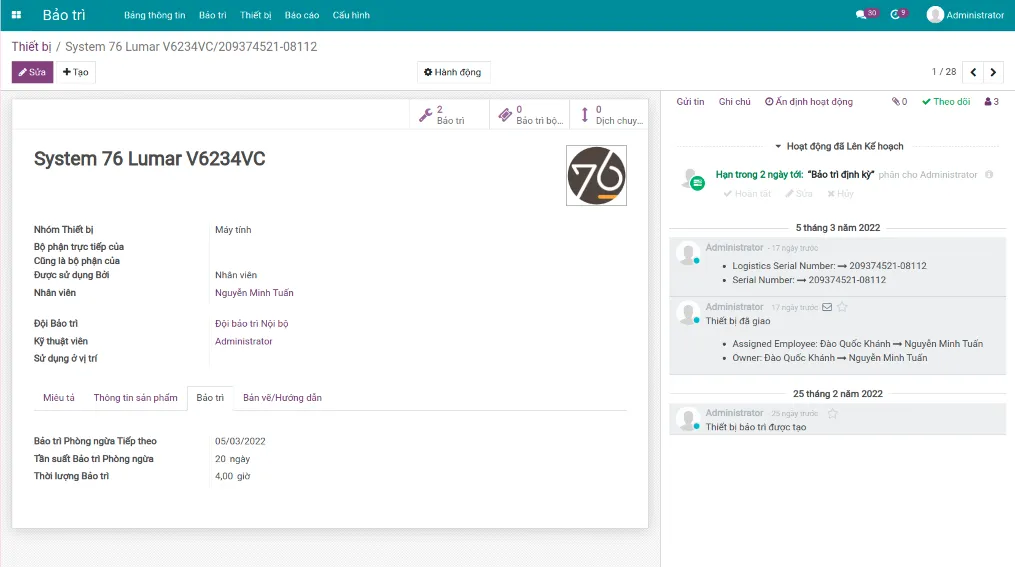Open 'Đội bảo trì Nội bộ' team link
Viewport: 1015px width, 567px height.
[x=252, y=324]
